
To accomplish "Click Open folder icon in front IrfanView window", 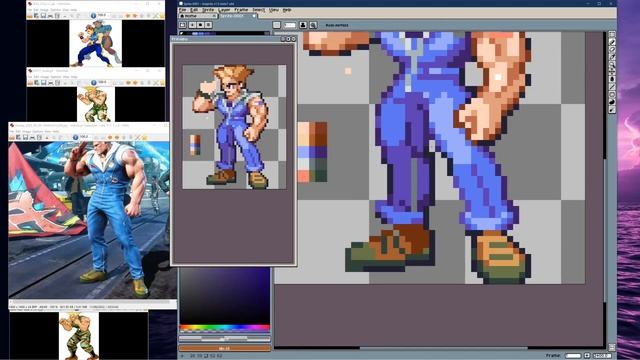I will [x=12, y=137].
